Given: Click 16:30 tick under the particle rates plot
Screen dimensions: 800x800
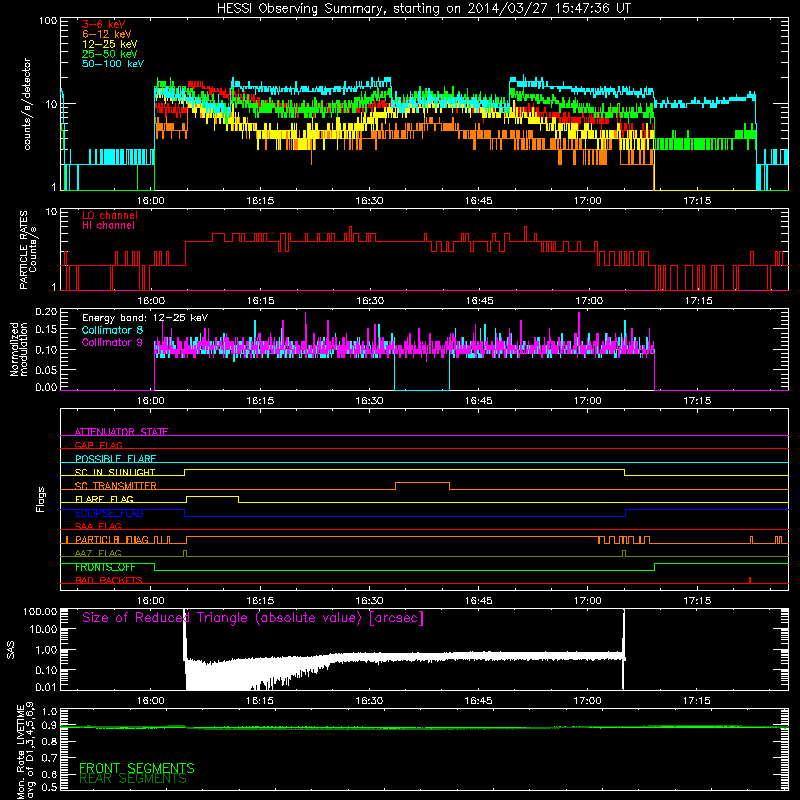Looking at the screenshot, I should point(370,301).
